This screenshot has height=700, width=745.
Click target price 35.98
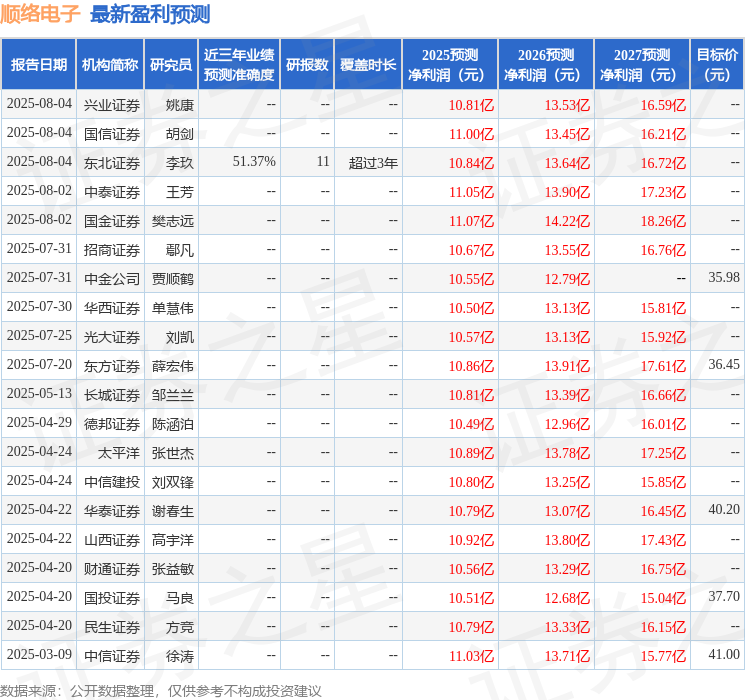(724, 278)
